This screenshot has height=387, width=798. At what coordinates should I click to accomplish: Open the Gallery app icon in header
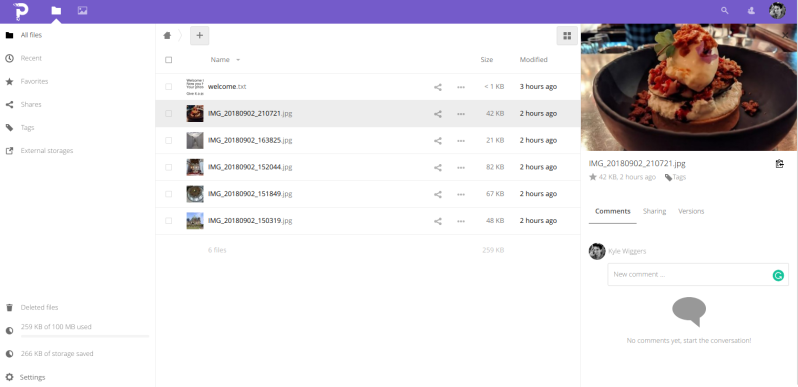[x=82, y=11]
